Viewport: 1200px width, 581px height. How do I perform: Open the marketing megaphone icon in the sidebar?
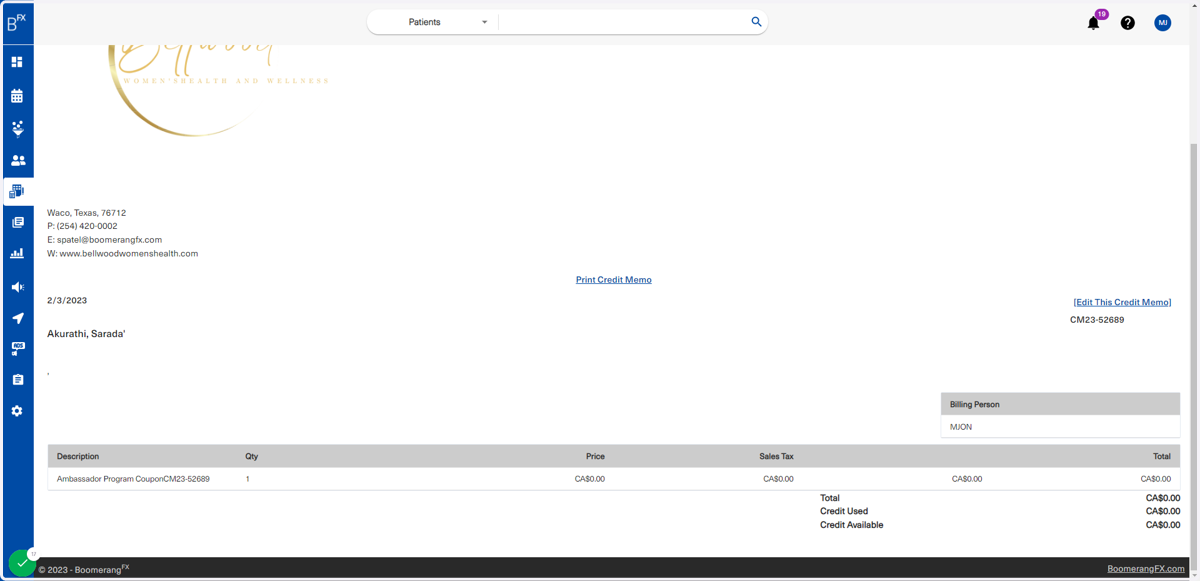pyautogui.click(x=17, y=287)
